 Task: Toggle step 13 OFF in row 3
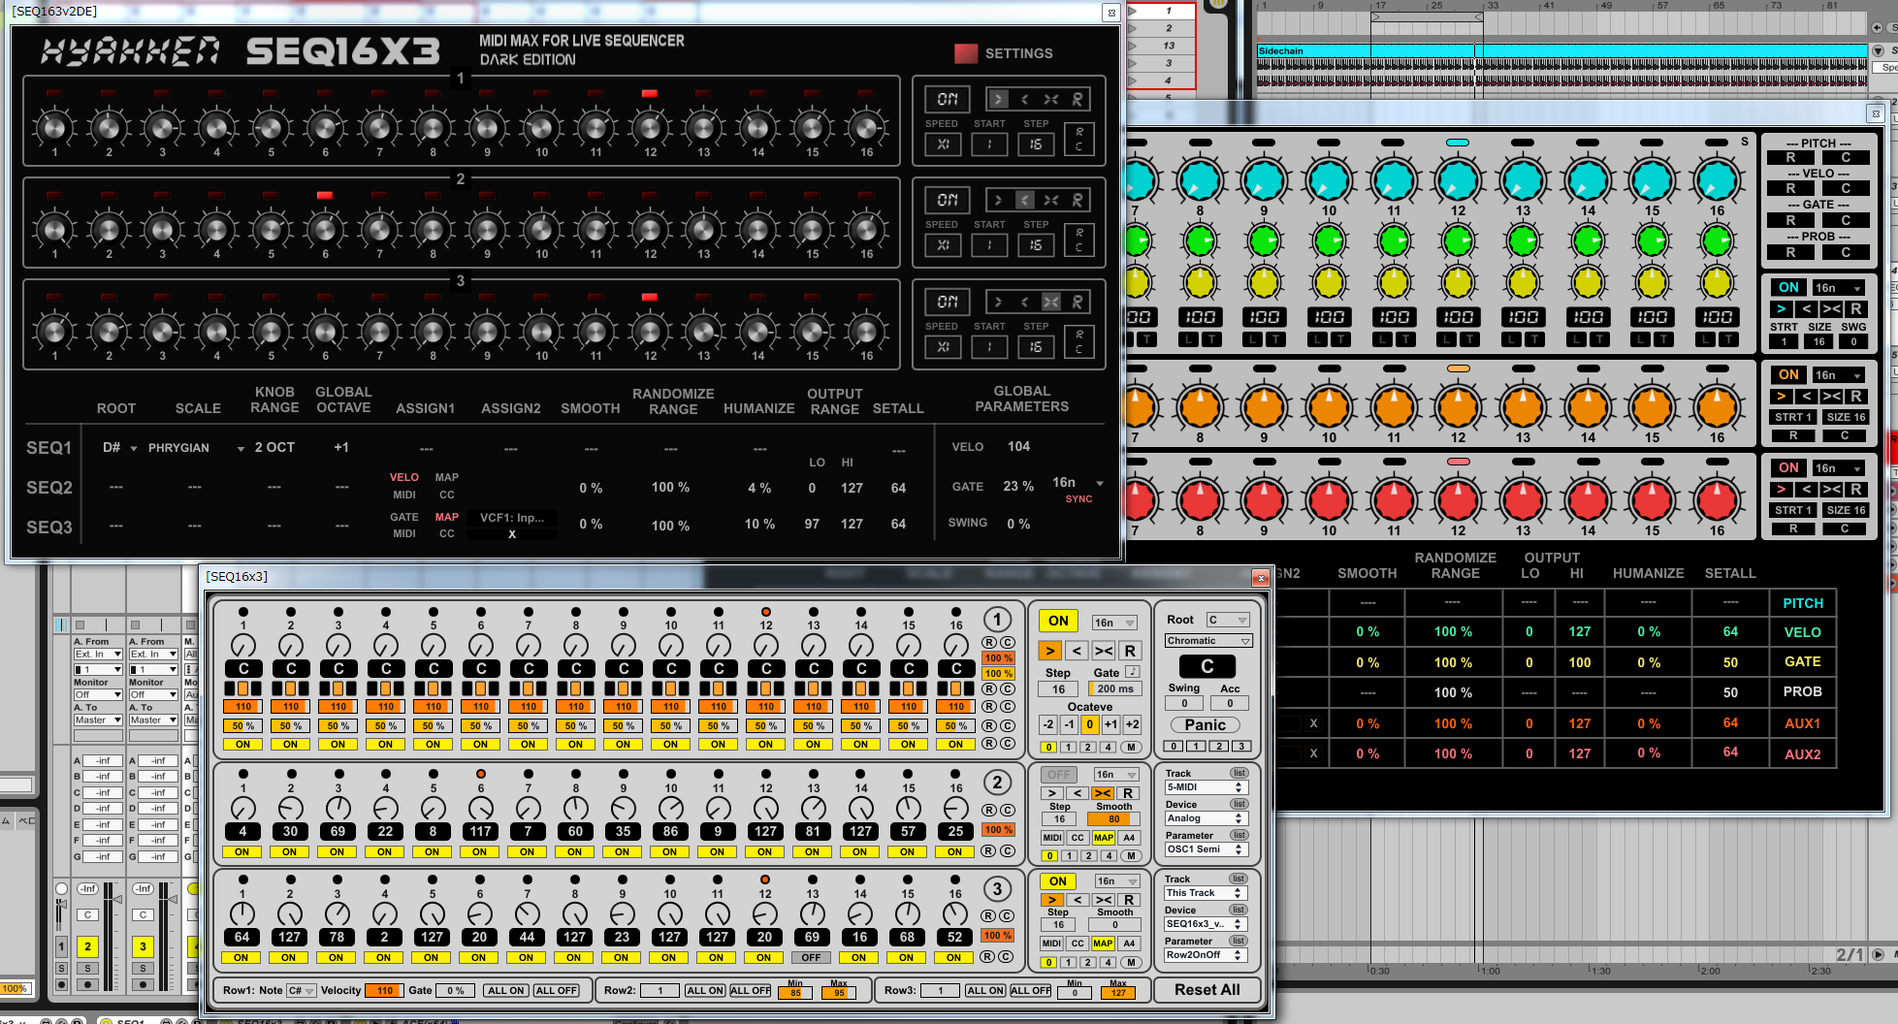click(812, 957)
